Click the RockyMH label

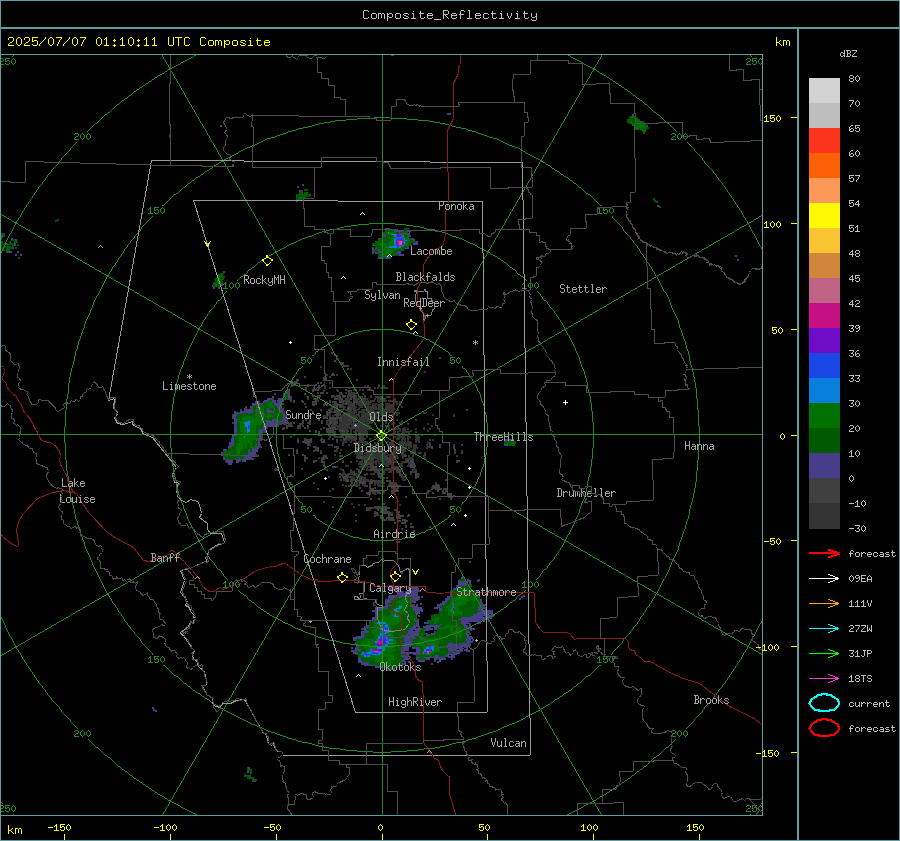point(264,280)
